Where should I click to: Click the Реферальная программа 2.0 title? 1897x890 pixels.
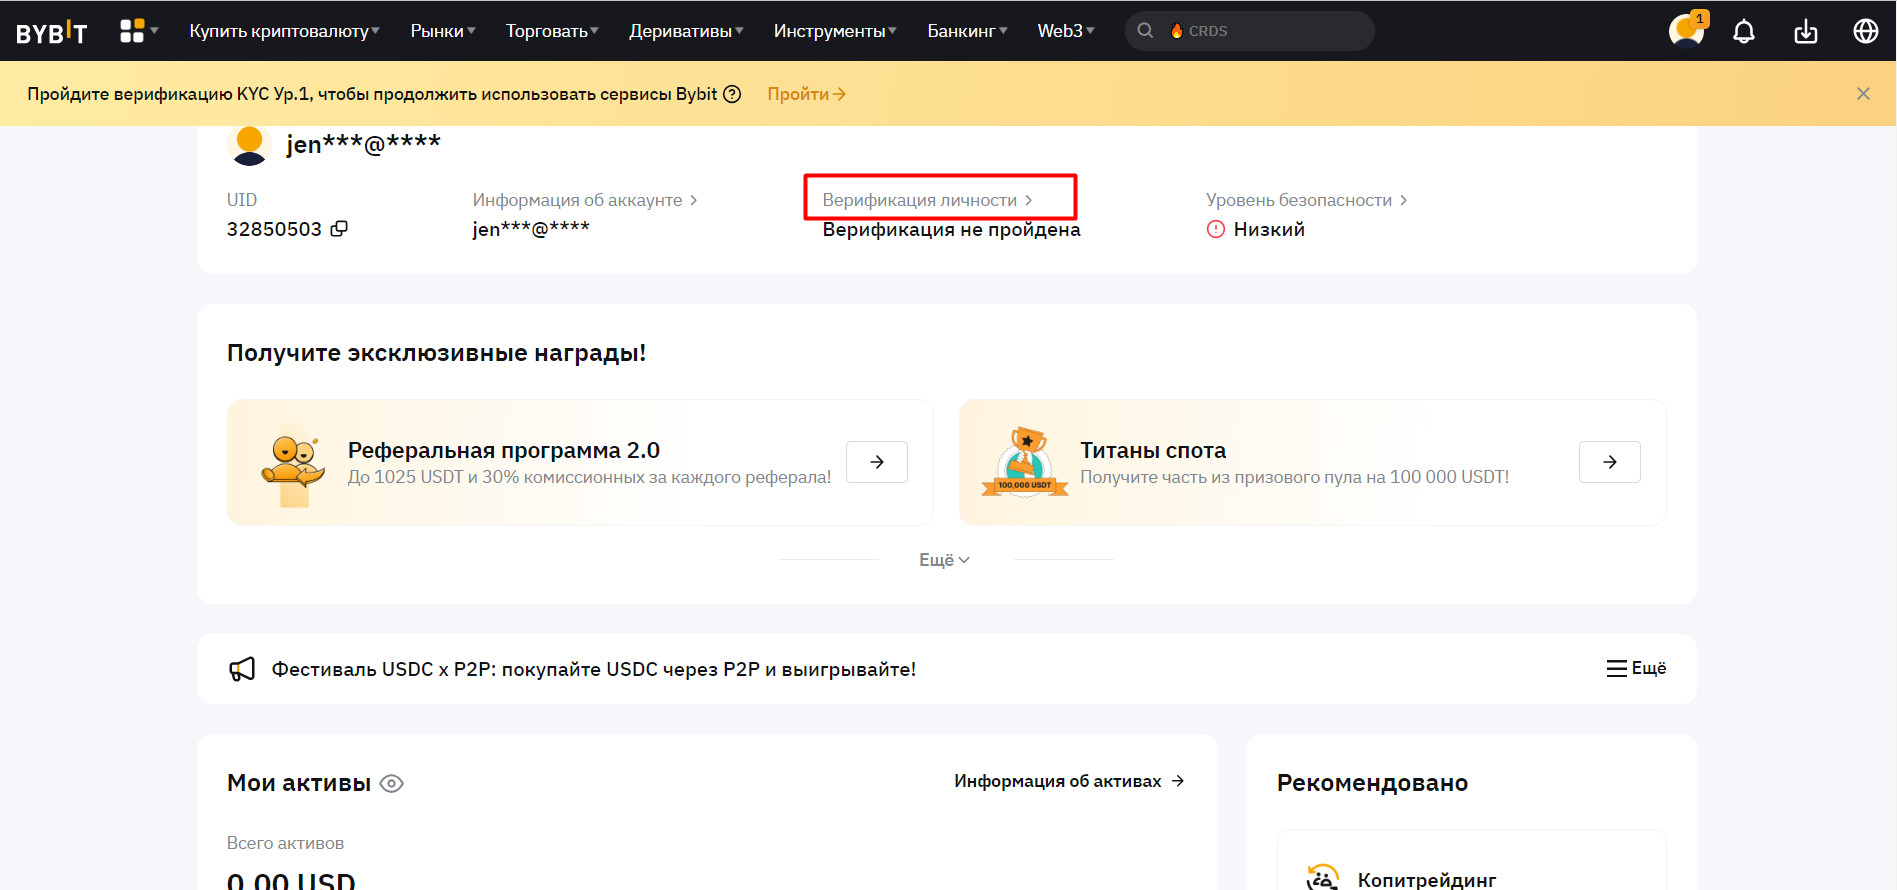coord(504,450)
